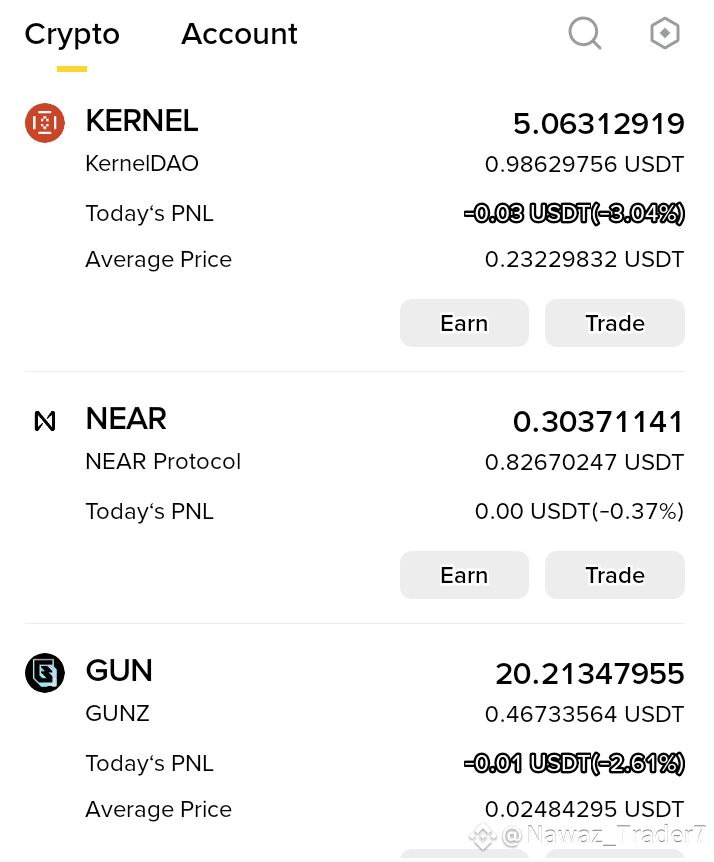Select the KernelDAO subtitle
The height and width of the screenshot is (862, 714).
pos(142,163)
